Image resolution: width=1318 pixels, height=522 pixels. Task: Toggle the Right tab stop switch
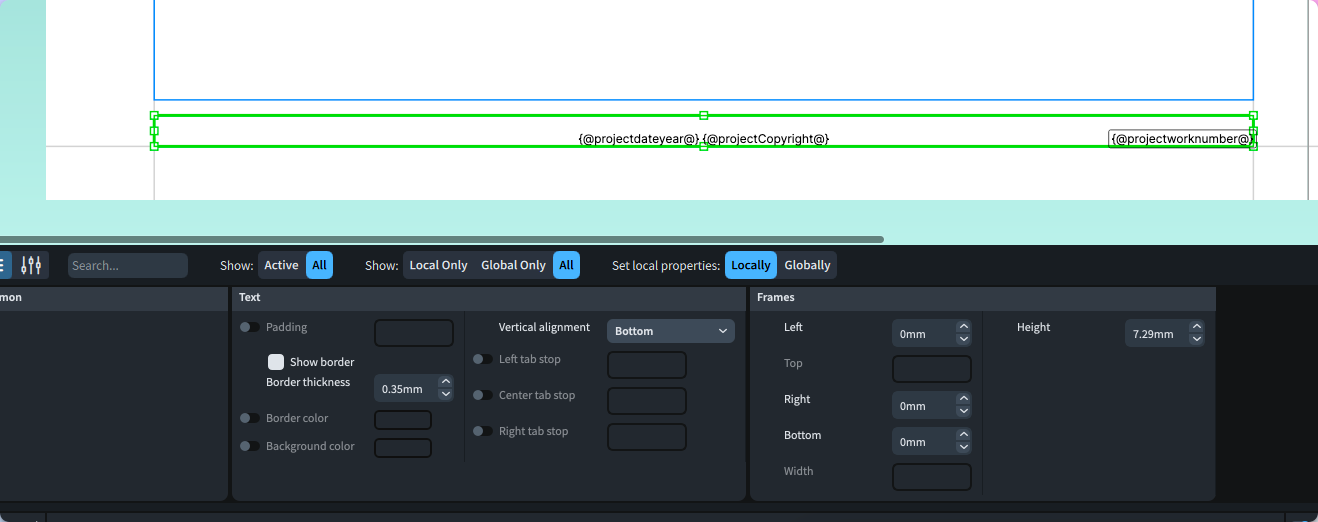(x=483, y=431)
